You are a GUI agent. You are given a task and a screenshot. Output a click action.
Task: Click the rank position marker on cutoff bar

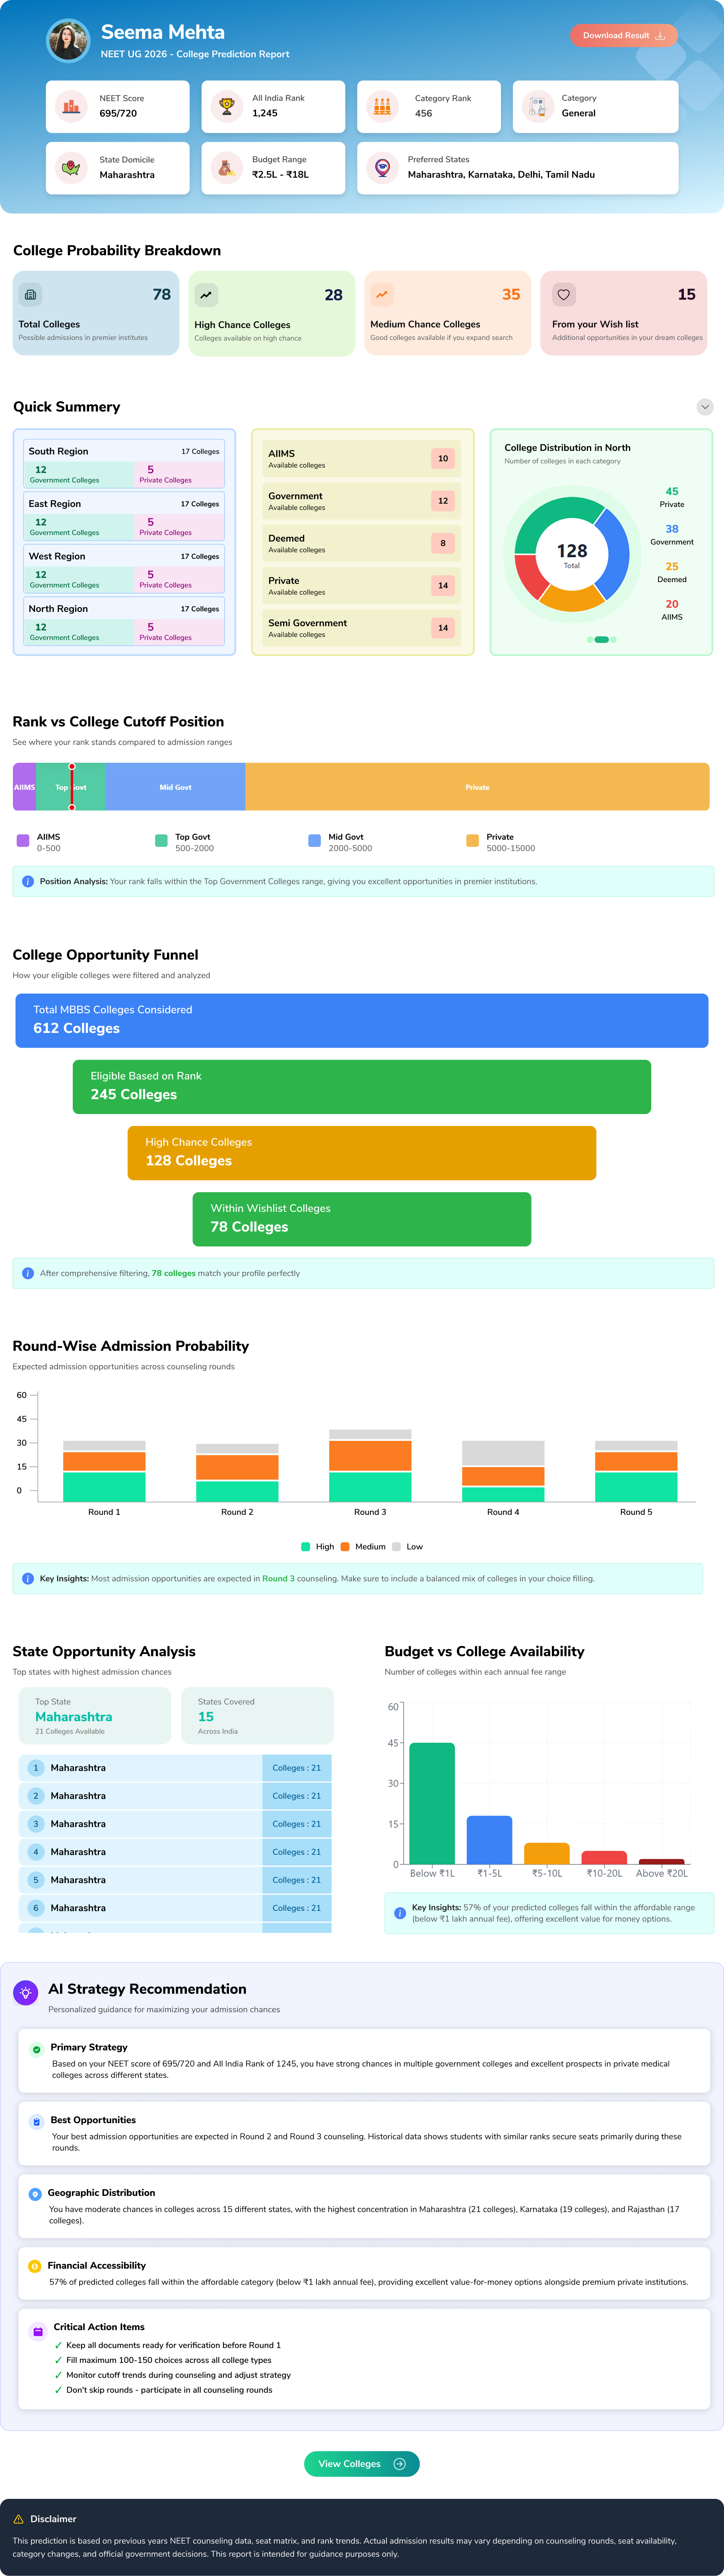tap(72, 787)
